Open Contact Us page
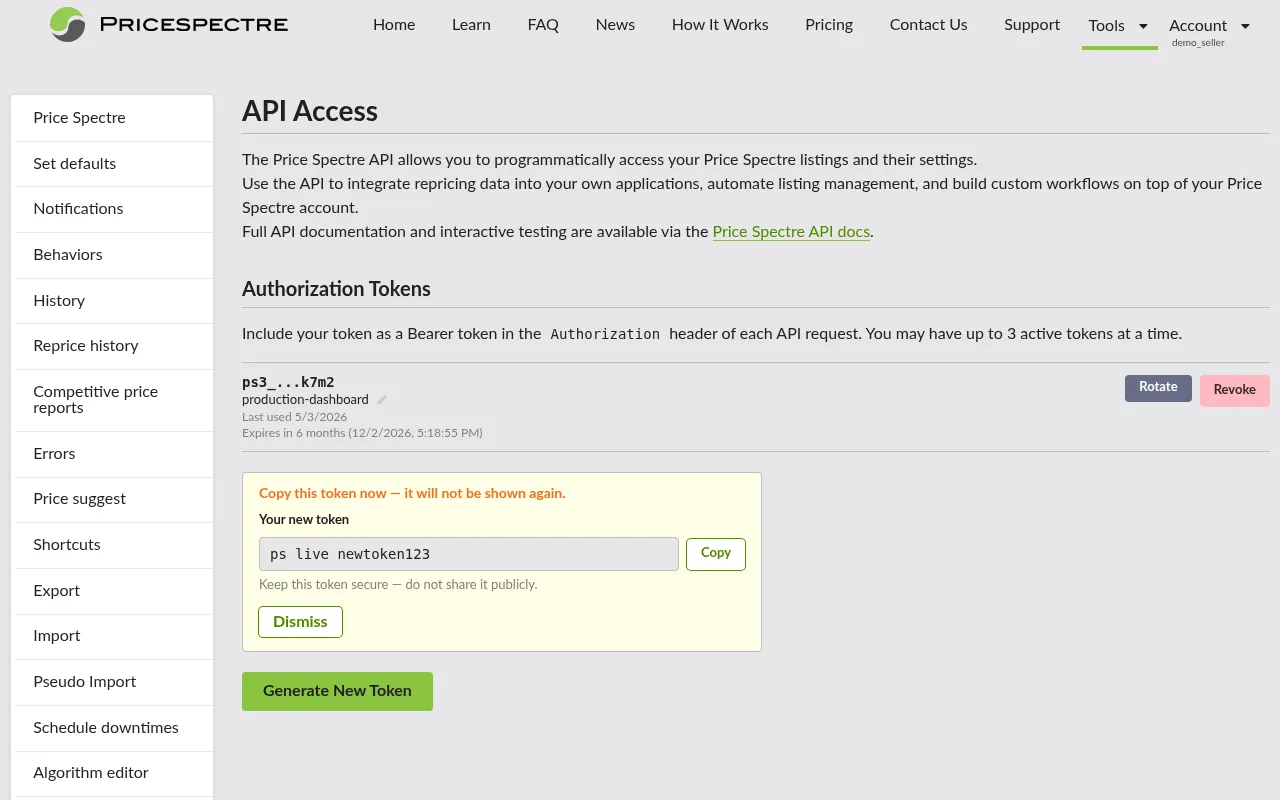 point(928,25)
